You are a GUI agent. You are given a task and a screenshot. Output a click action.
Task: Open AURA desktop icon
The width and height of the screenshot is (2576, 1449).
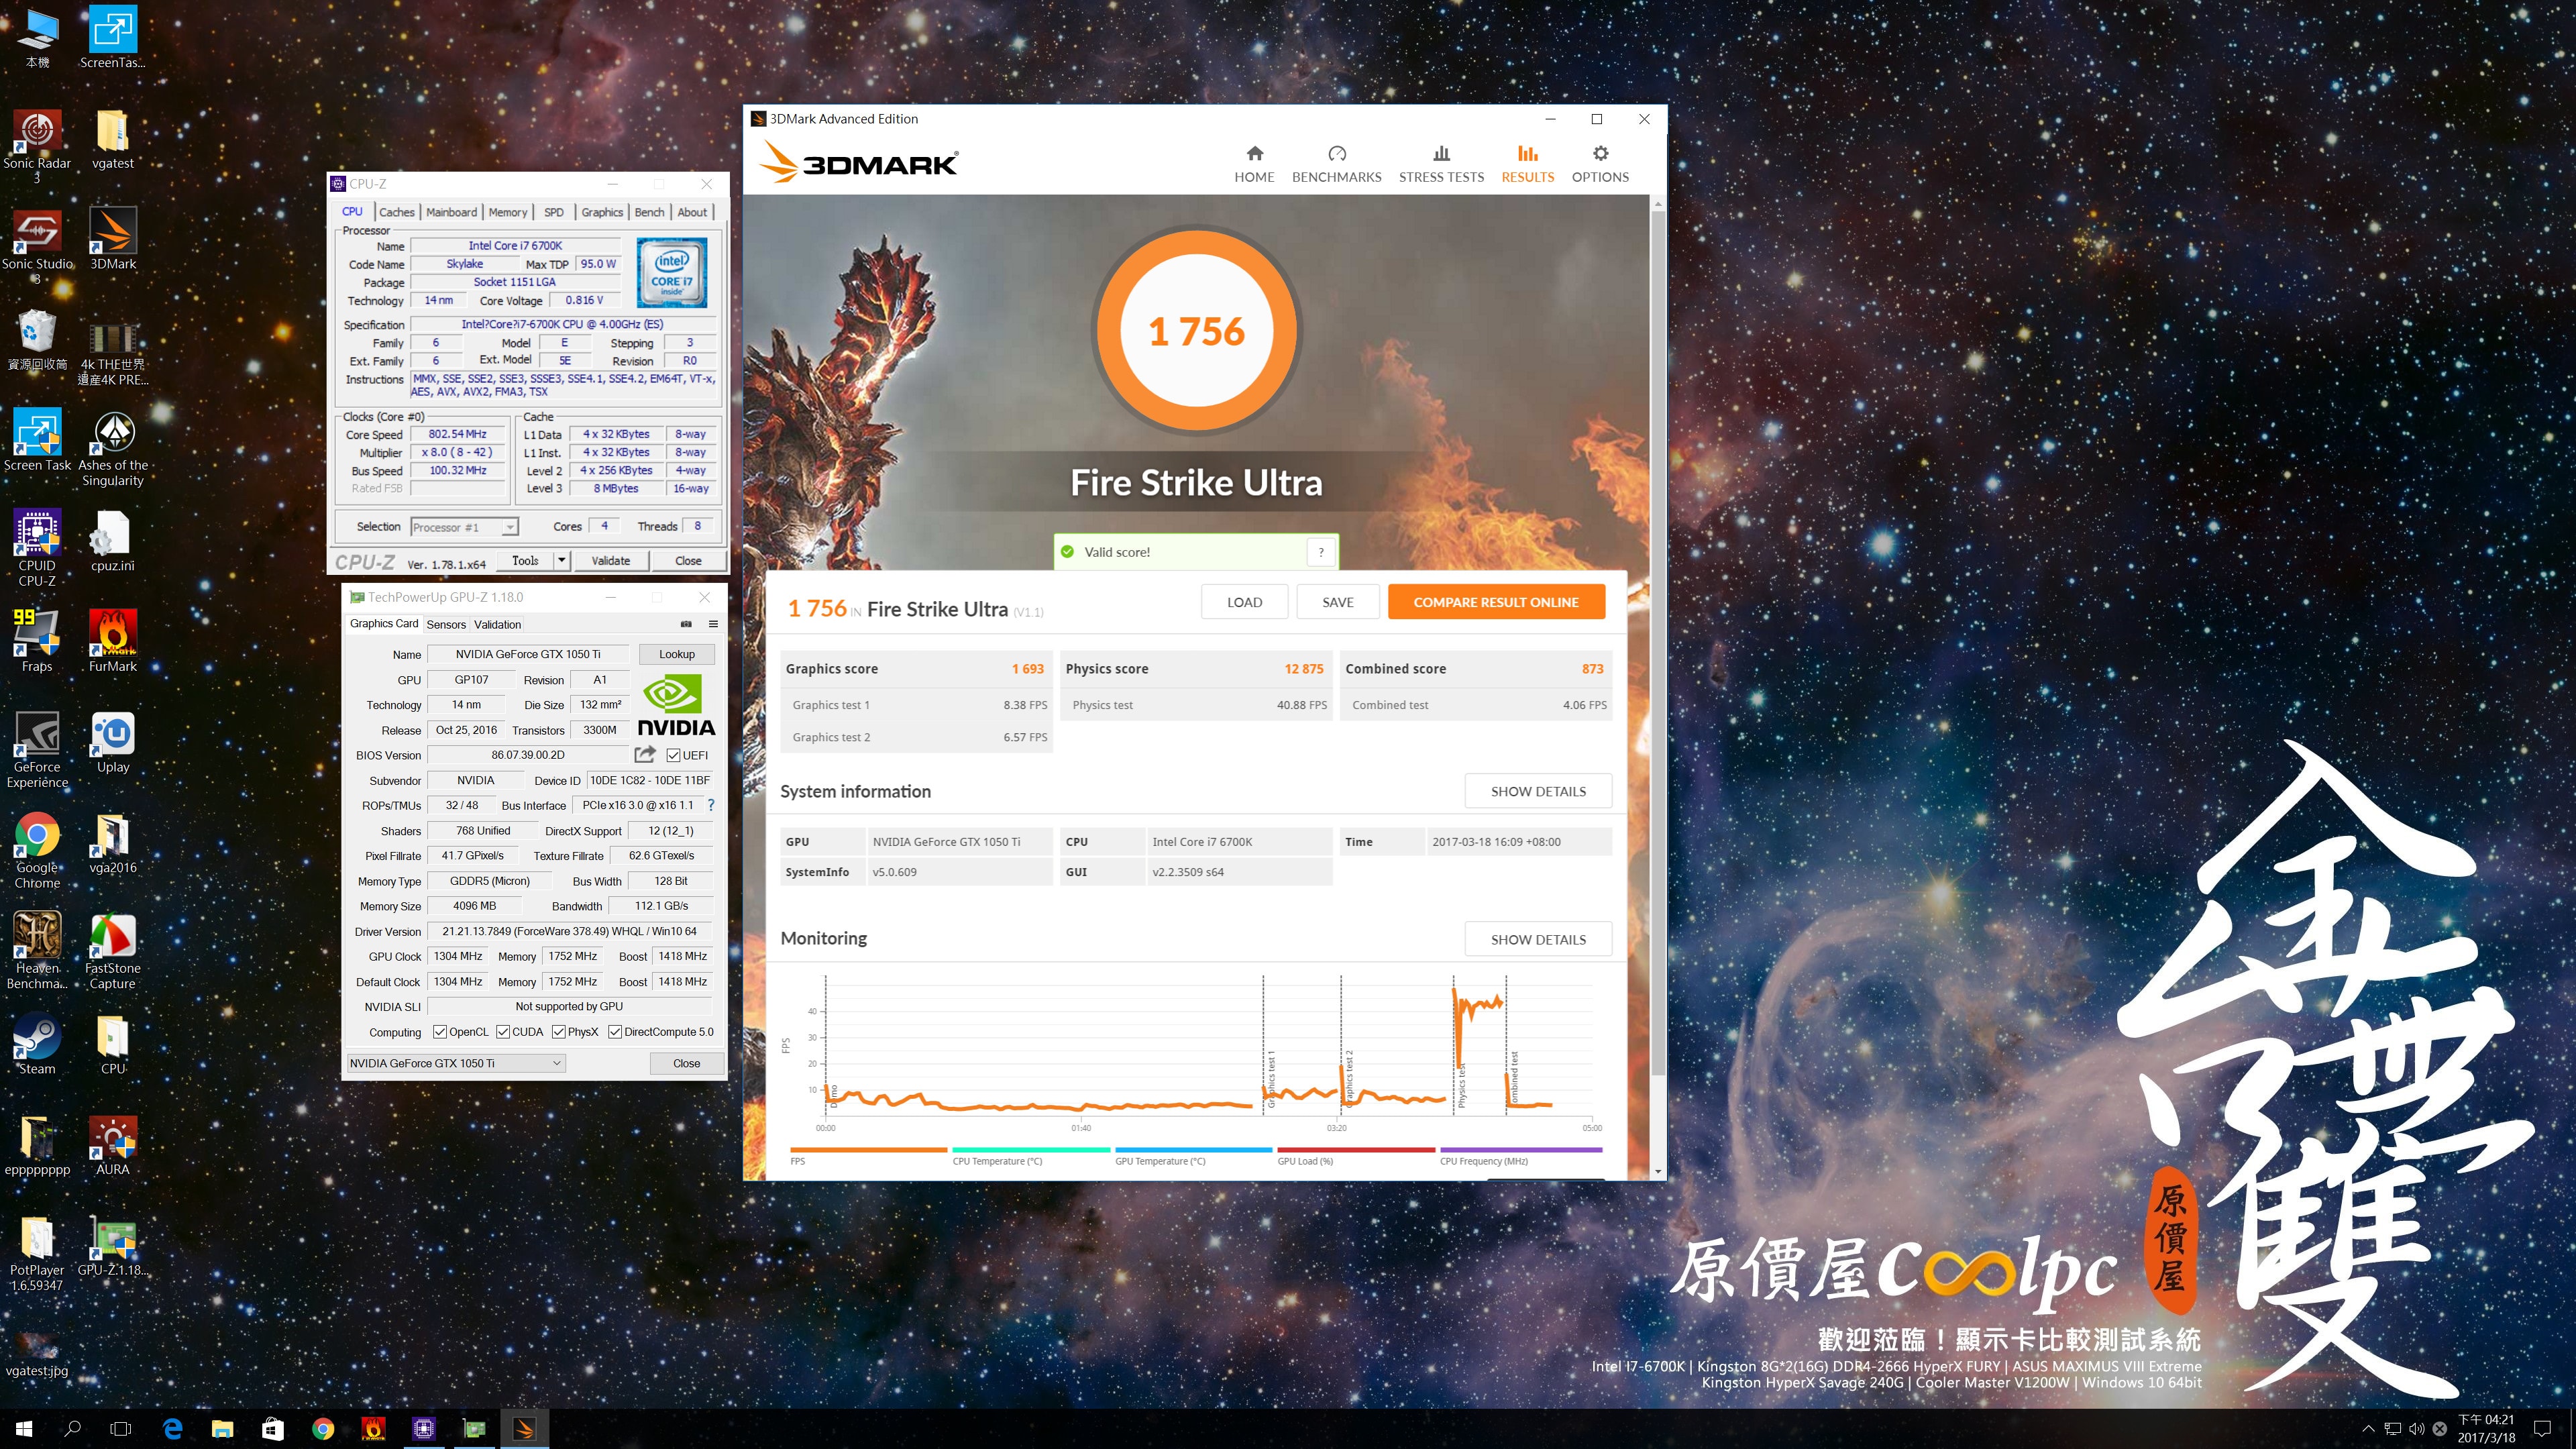[113, 1145]
